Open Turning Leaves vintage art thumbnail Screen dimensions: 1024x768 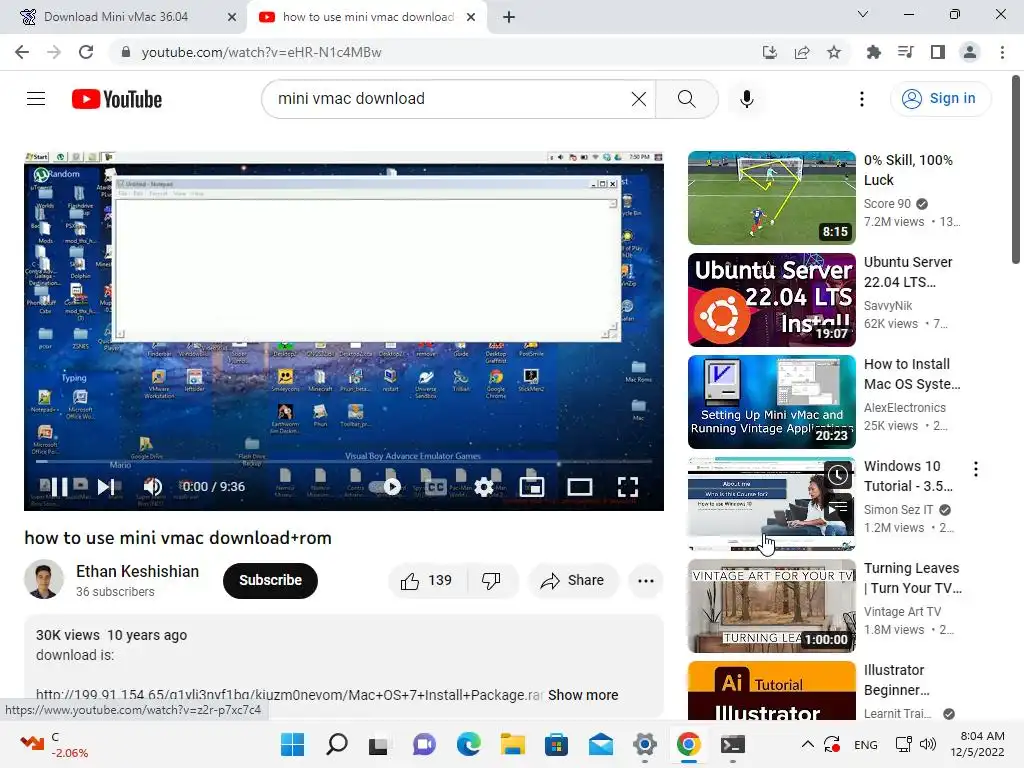coord(771,606)
